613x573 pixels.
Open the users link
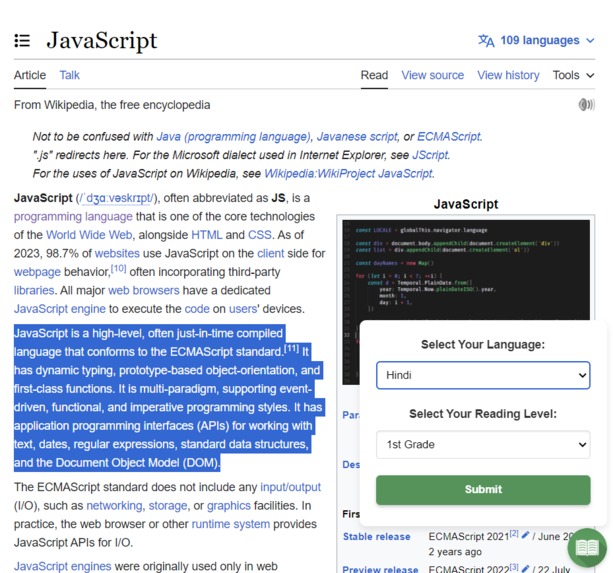(x=243, y=309)
